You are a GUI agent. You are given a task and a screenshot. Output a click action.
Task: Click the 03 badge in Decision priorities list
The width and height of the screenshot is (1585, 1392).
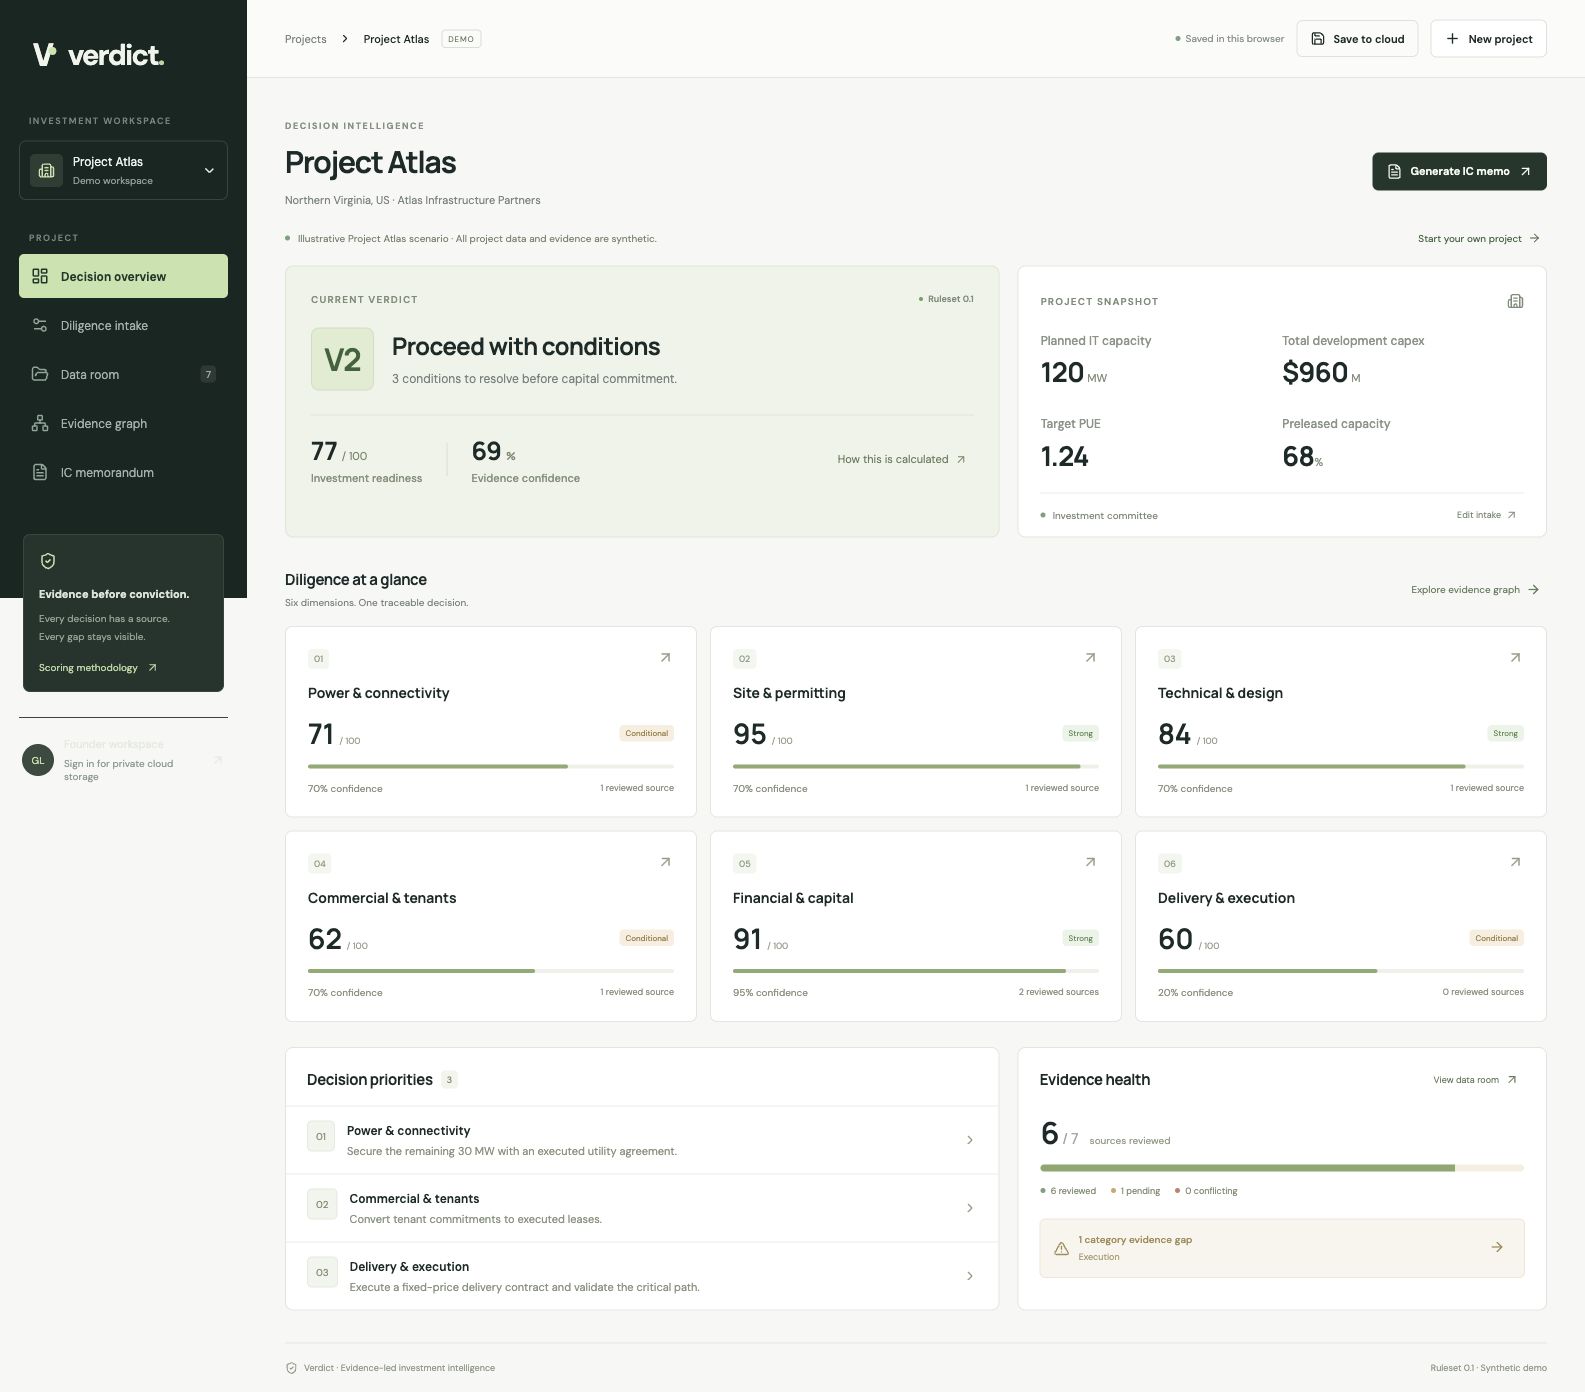(322, 1273)
